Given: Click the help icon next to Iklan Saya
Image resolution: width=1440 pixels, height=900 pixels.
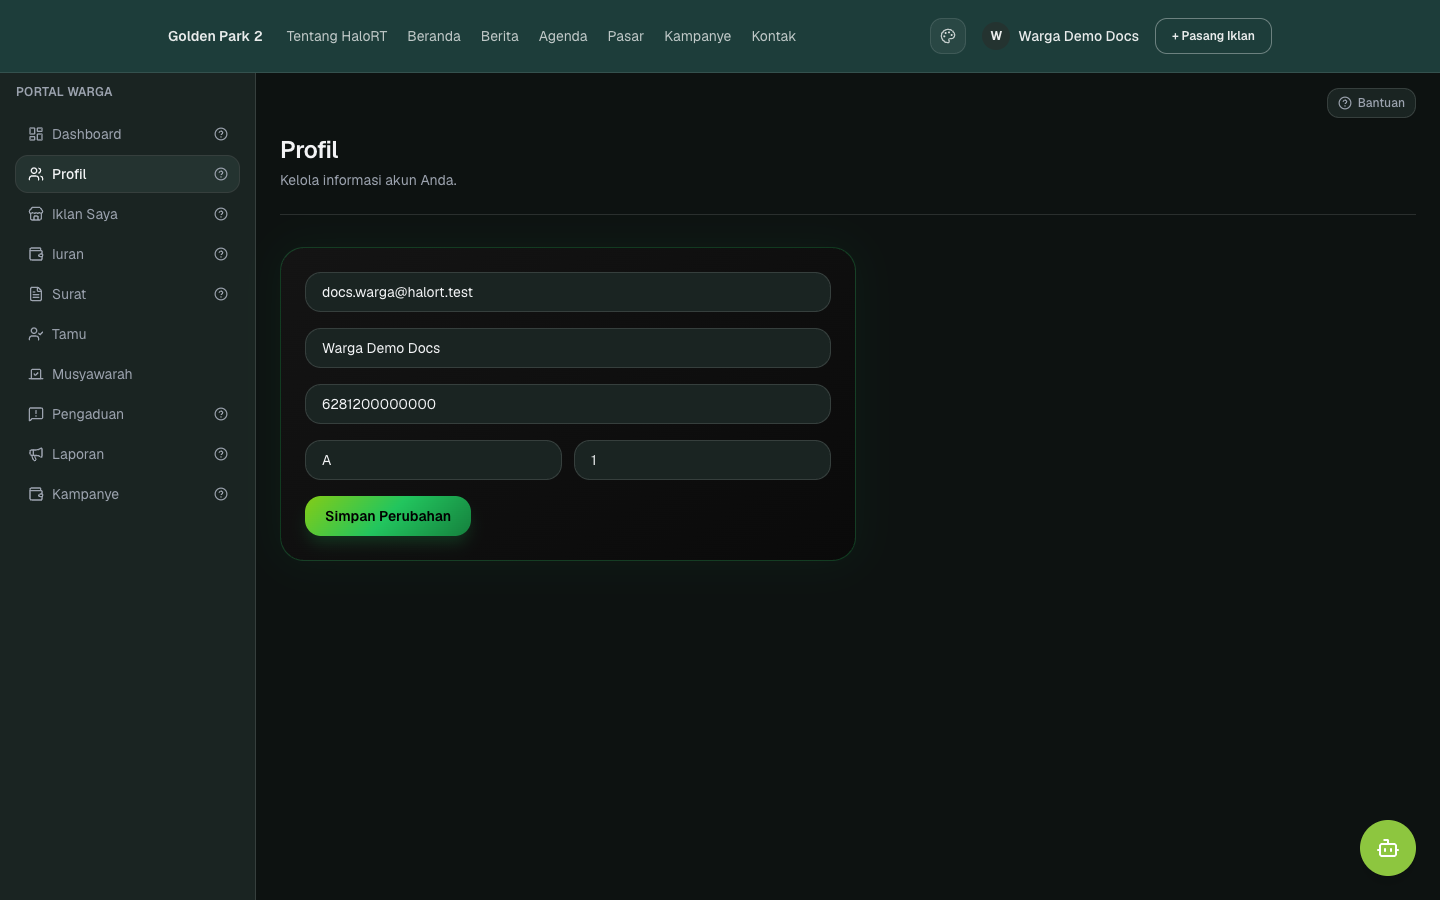Looking at the screenshot, I should (x=221, y=214).
